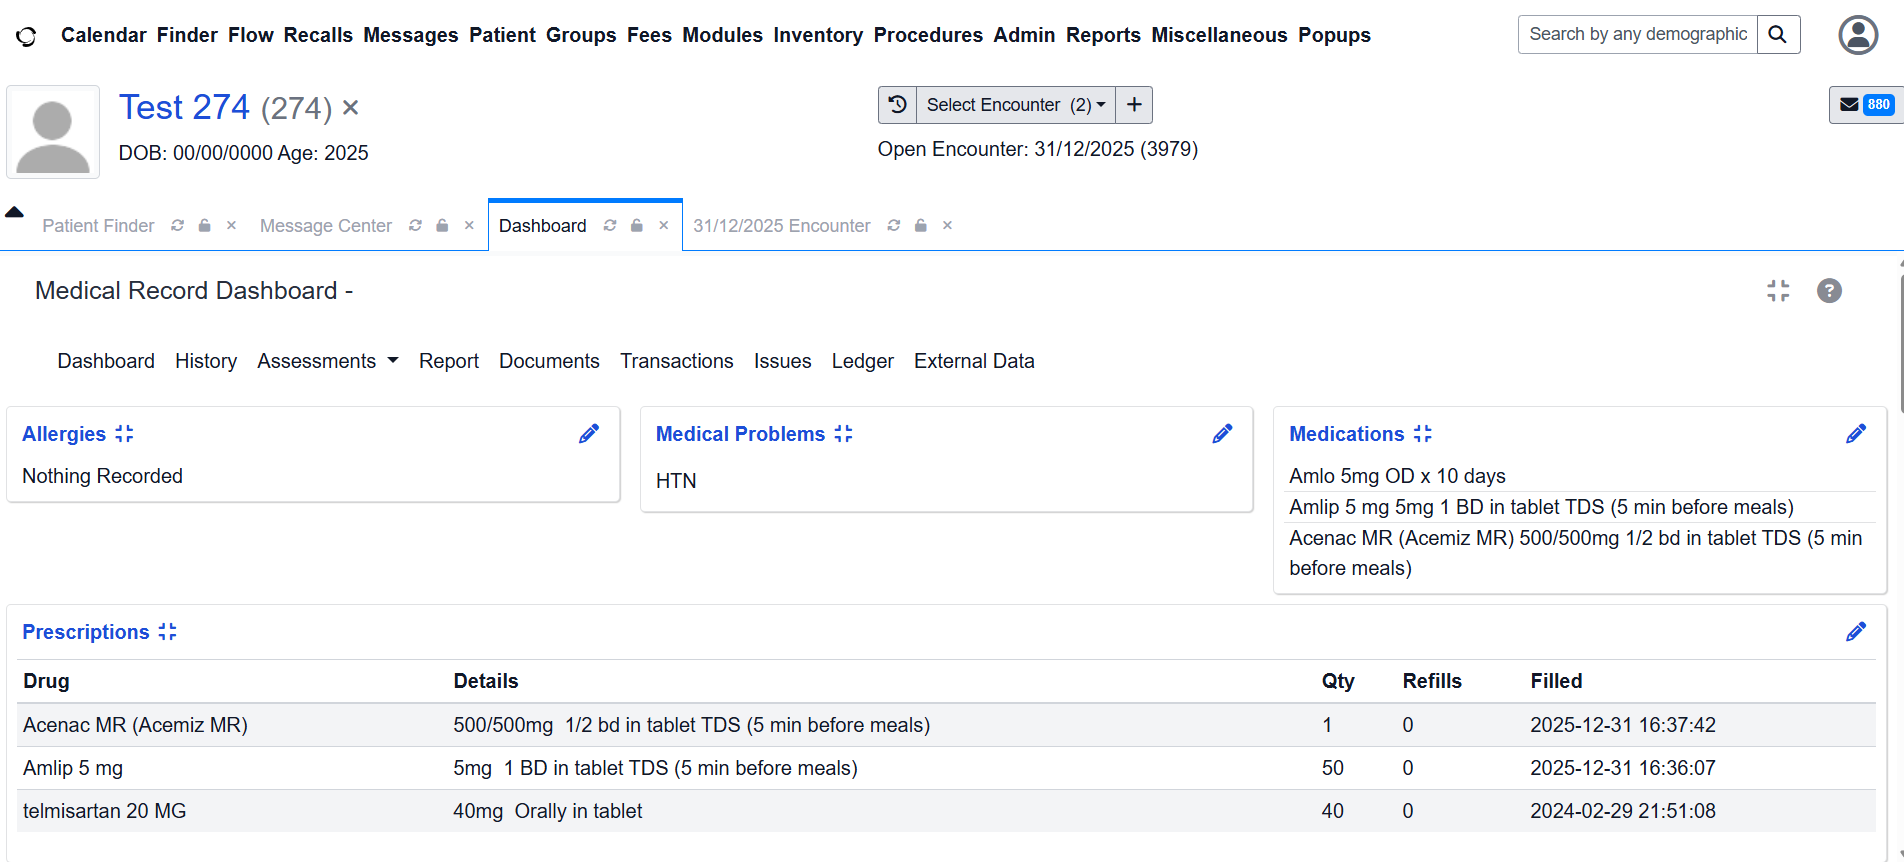Viewport: 1904px width, 862px height.
Task: Toggle lock on Message Center tab
Action: (442, 226)
